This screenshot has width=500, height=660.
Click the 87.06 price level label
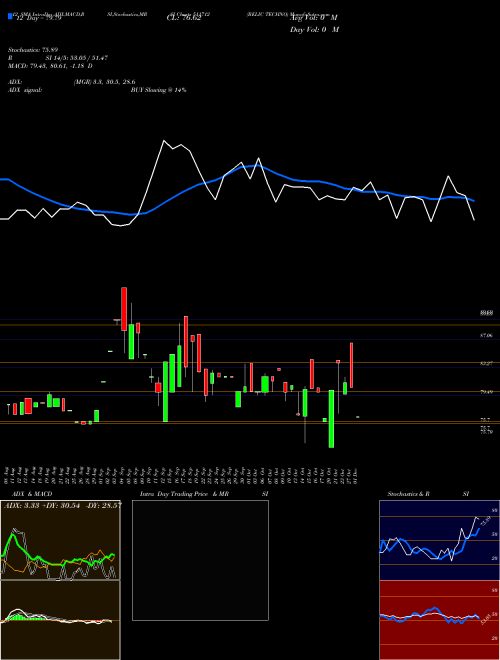click(x=486, y=335)
